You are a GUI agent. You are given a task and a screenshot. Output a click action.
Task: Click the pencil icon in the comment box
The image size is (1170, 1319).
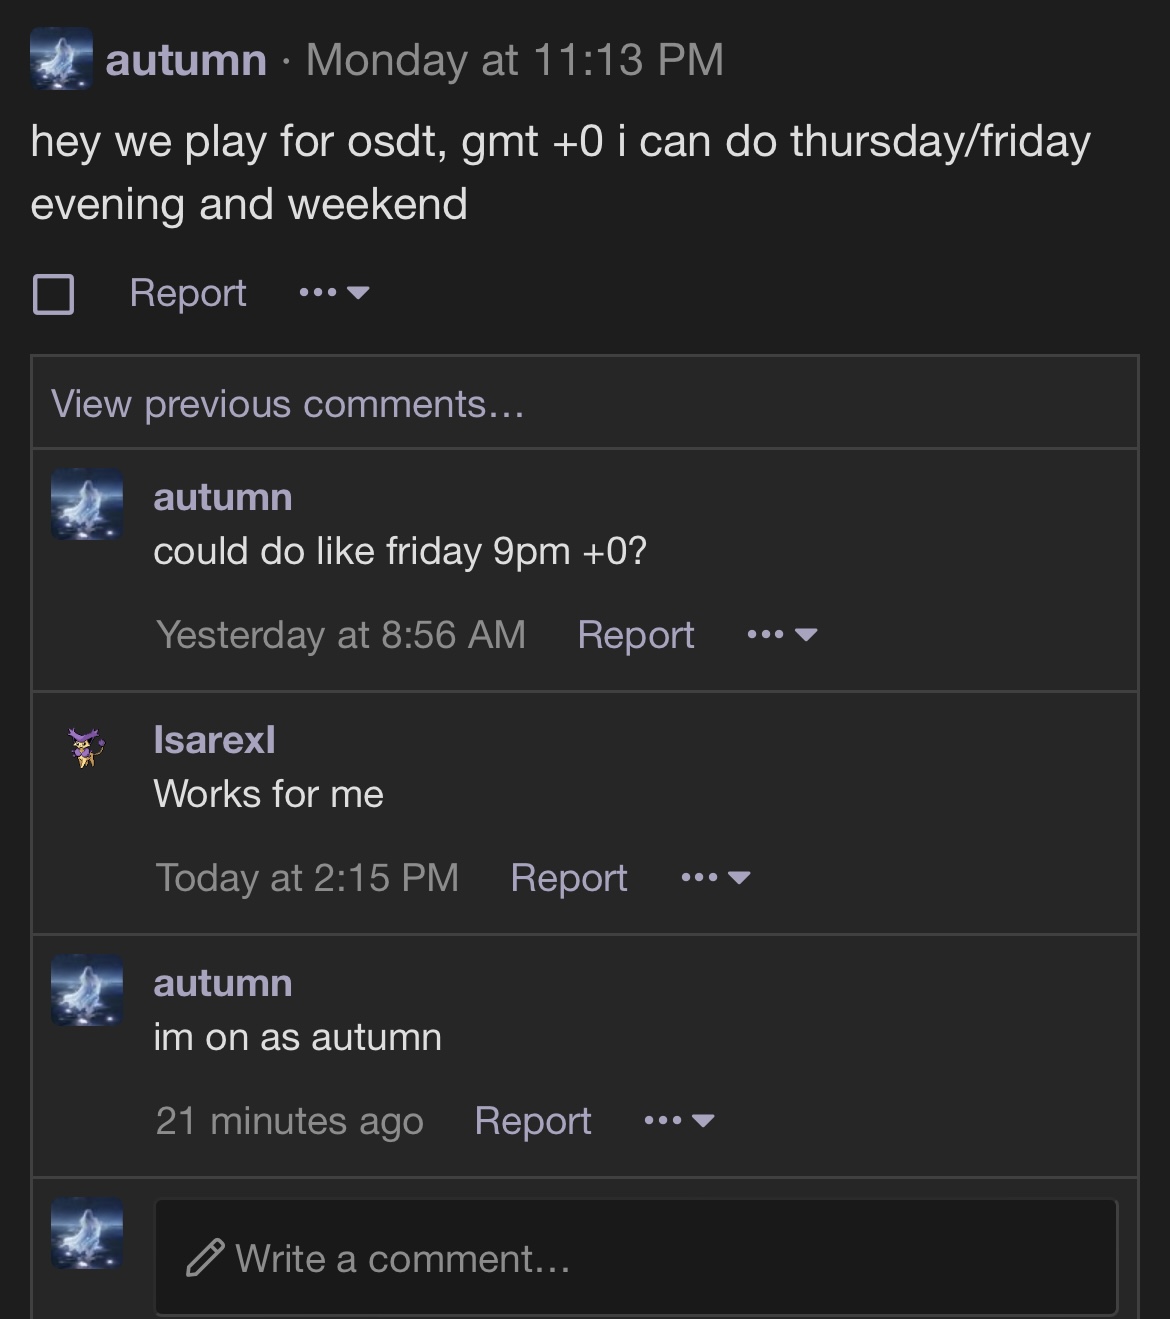(205, 1258)
